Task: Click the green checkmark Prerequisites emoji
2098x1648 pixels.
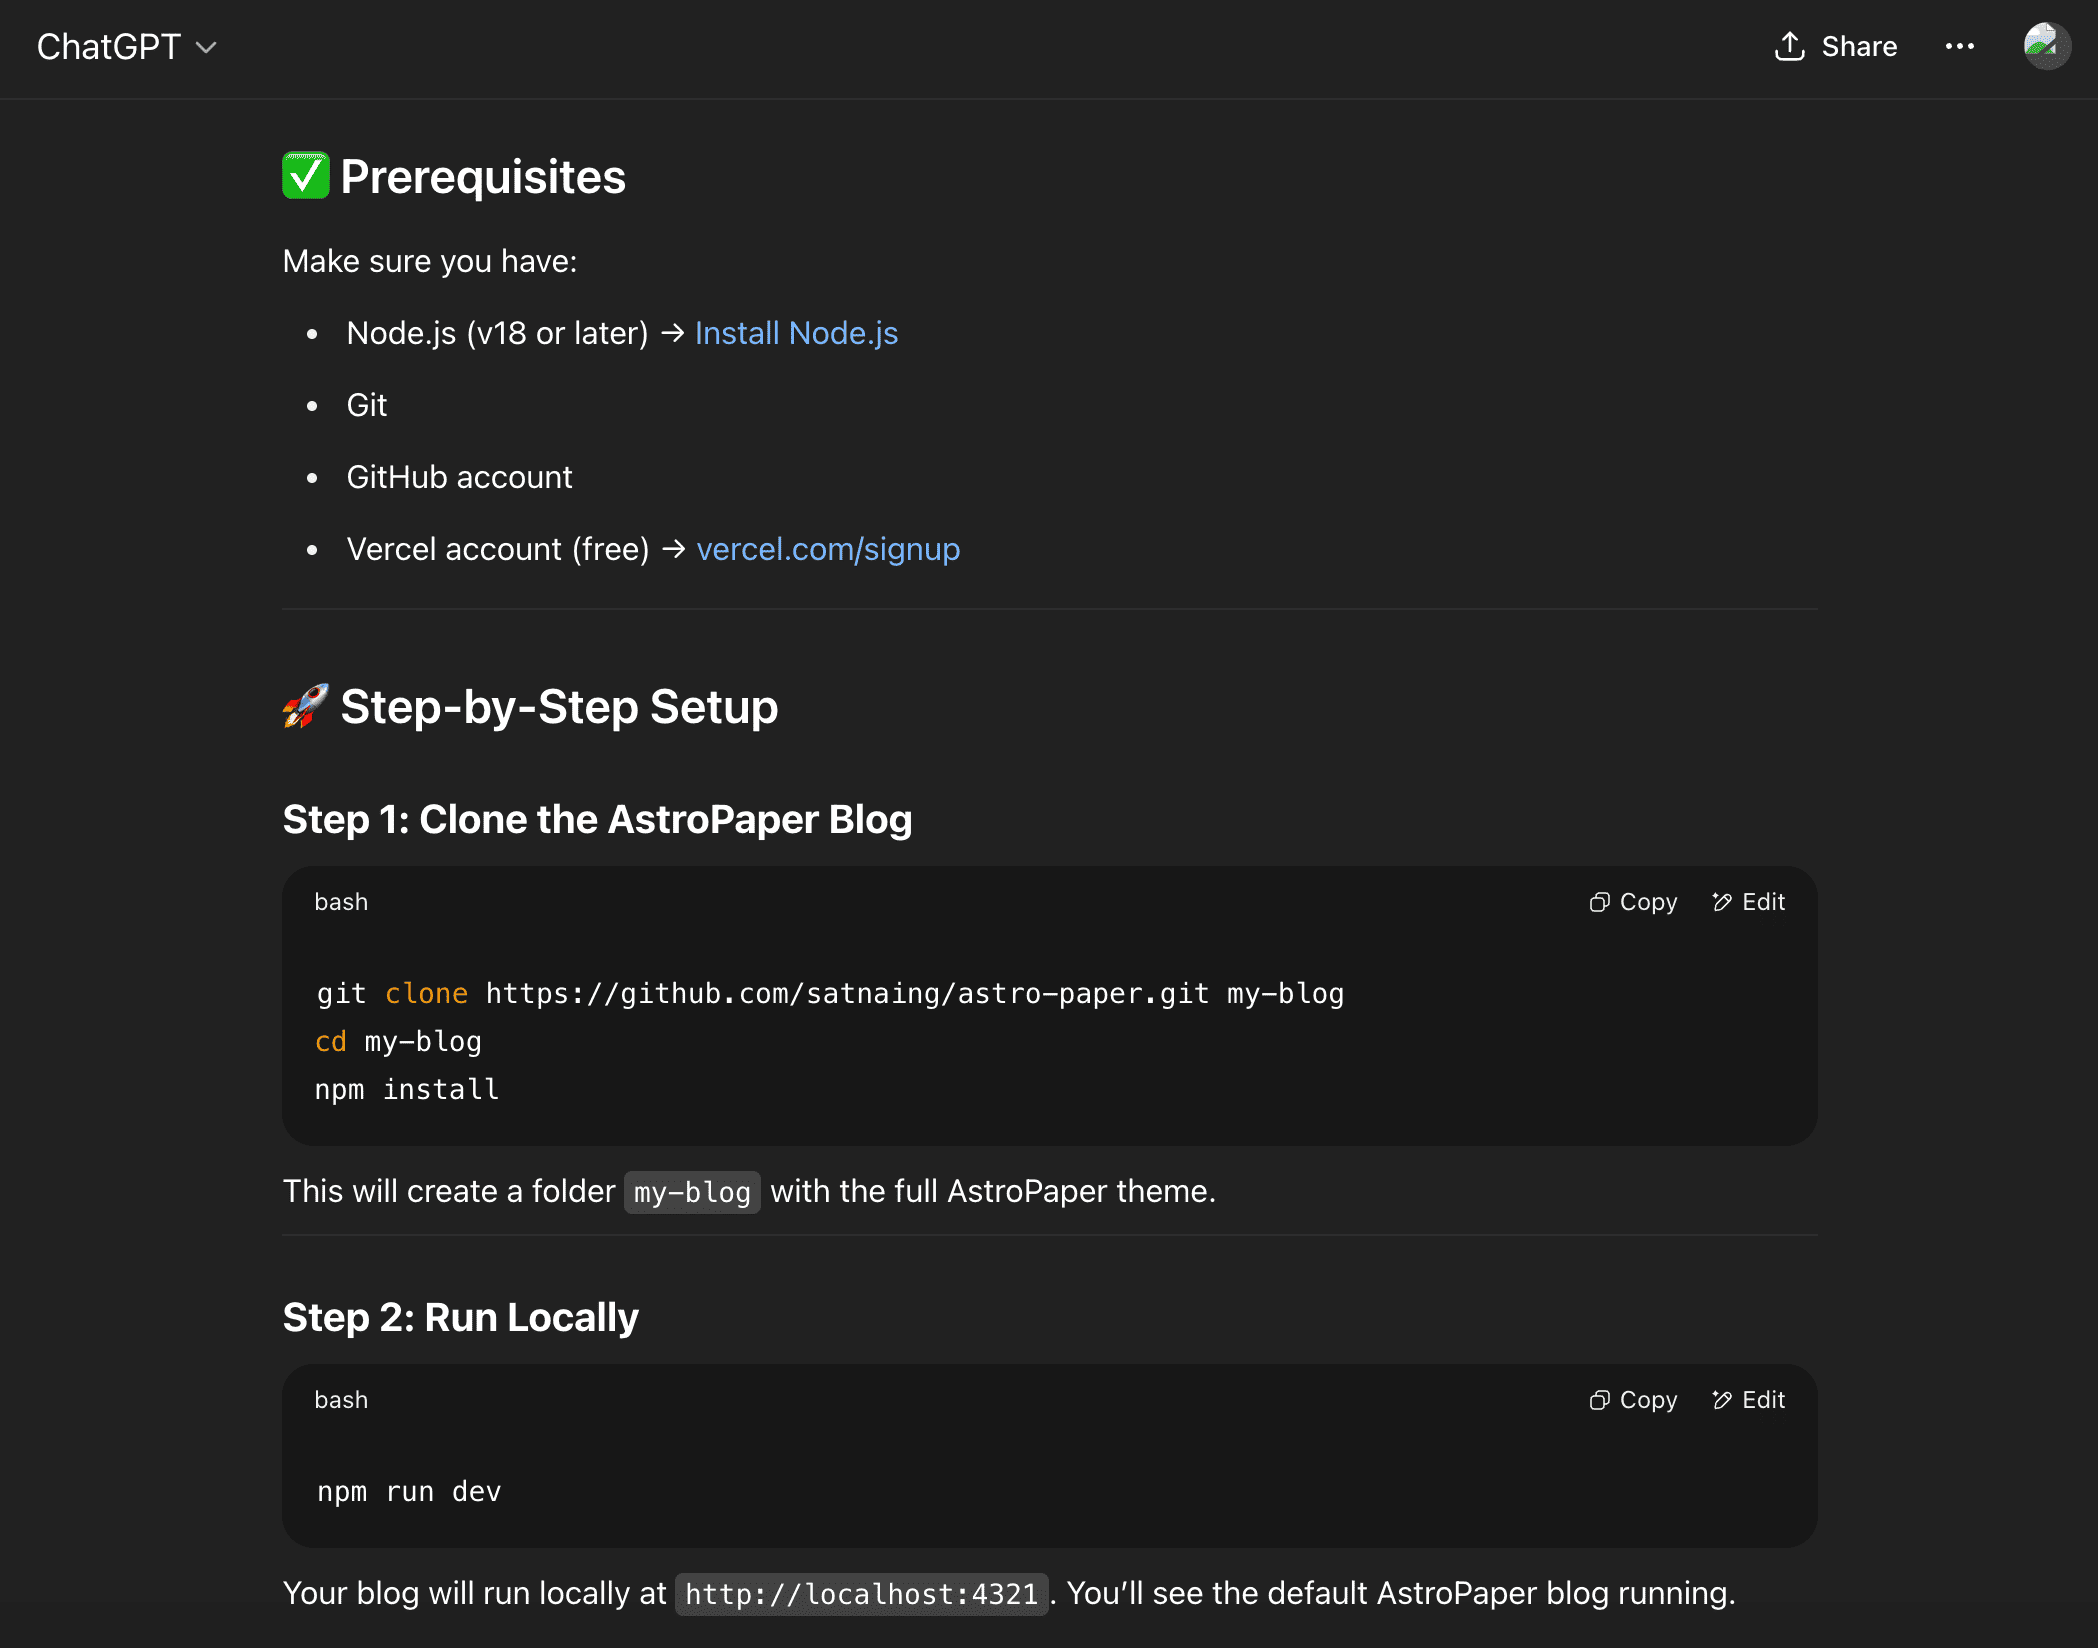Action: 306,176
